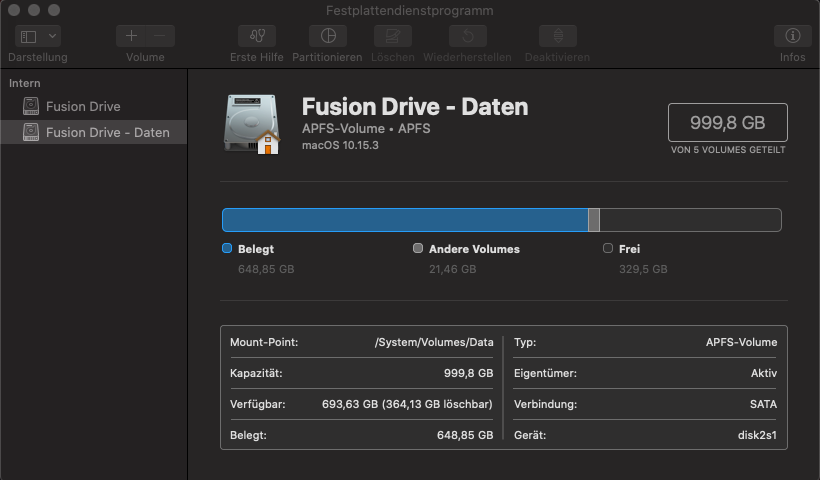Click the Darstellung sidebar view icon

click(28, 36)
